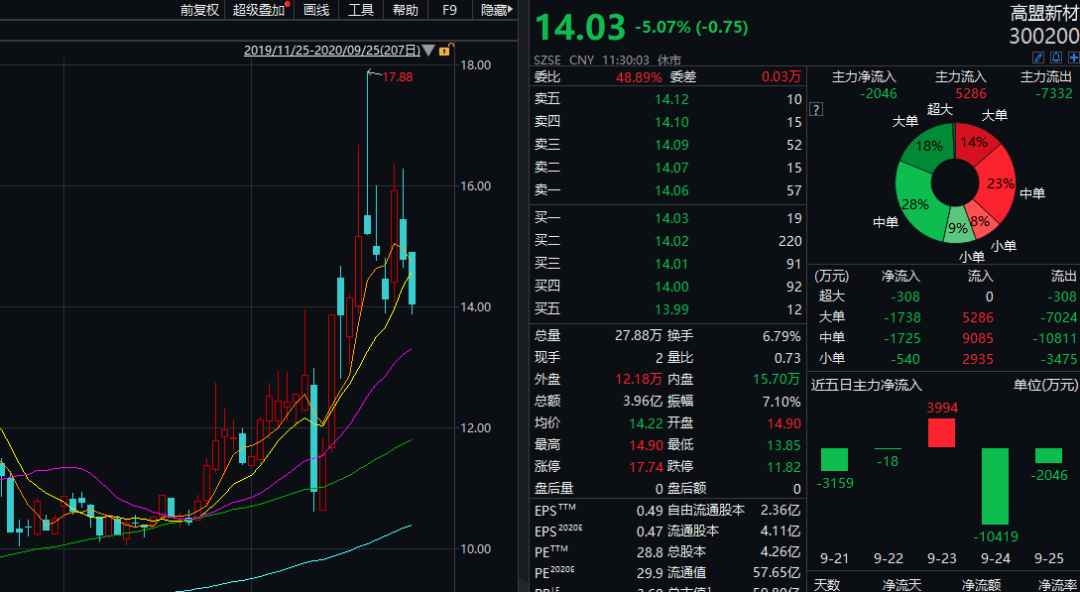Open the 工具 tools menu
The width and height of the screenshot is (1080, 592).
tap(360, 10)
